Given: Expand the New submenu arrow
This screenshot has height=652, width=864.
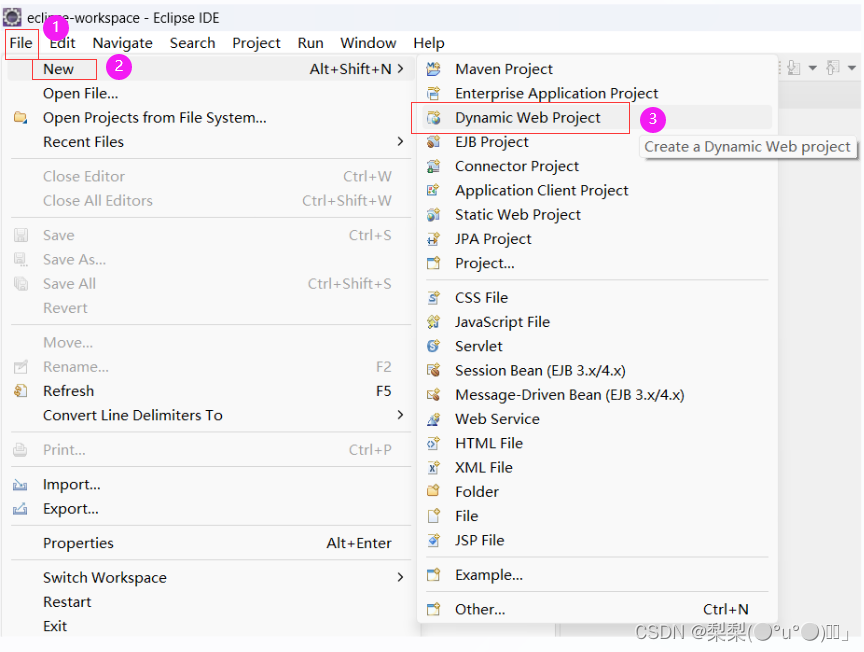Looking at the screenshot, I should (401, 68).
